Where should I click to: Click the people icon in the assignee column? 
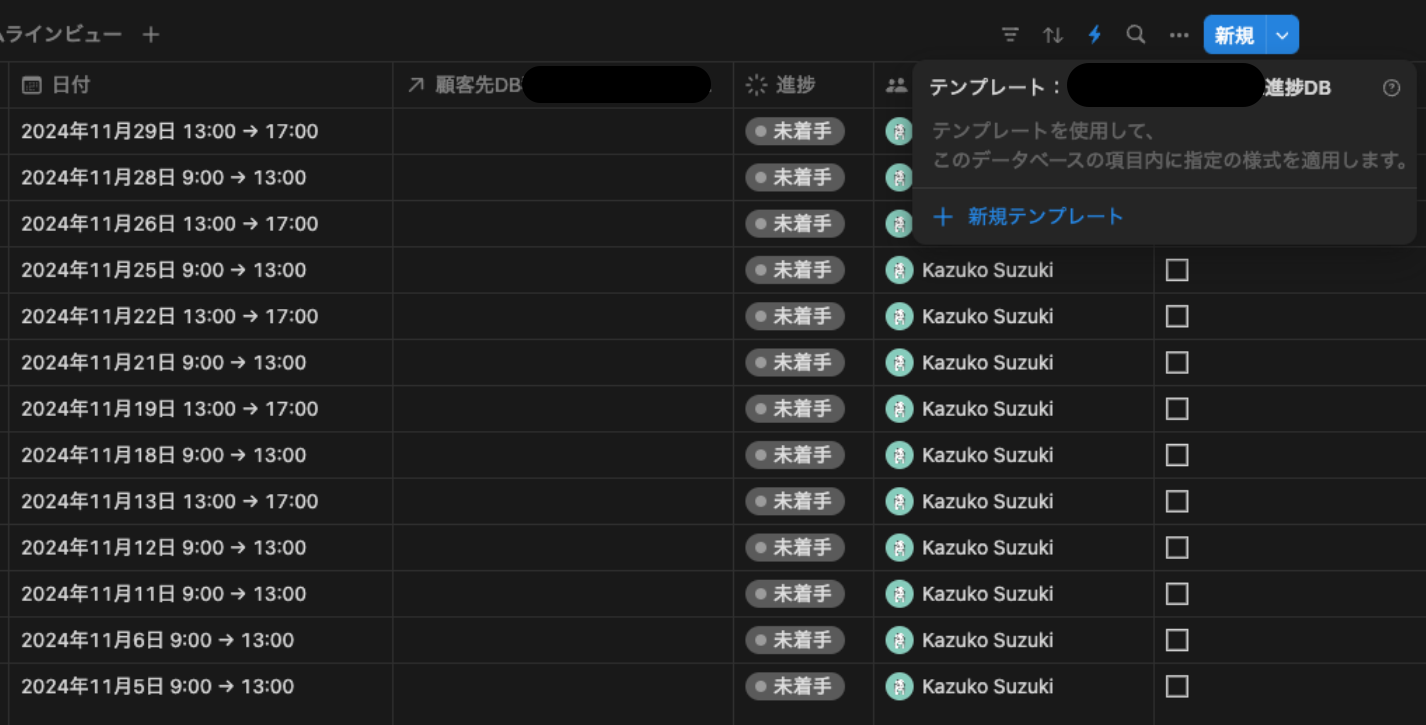point(896,85)
